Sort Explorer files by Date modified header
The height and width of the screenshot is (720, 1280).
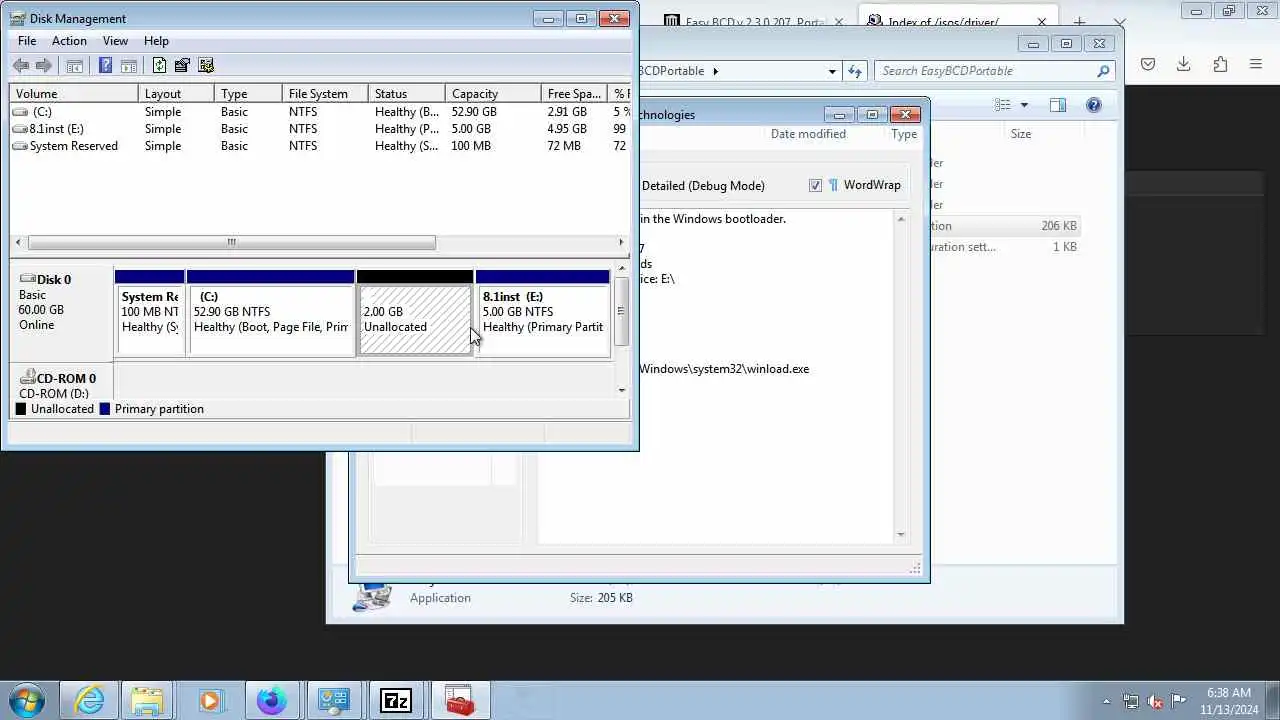pos(808,134)
